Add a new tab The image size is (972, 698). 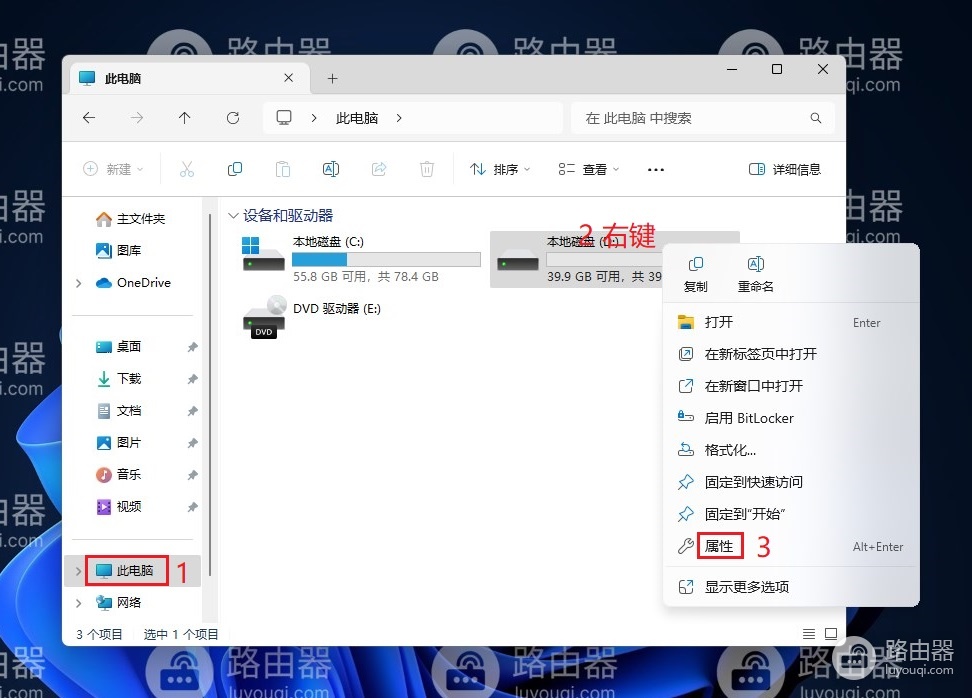pyautogui.click(x=332, y=79)
